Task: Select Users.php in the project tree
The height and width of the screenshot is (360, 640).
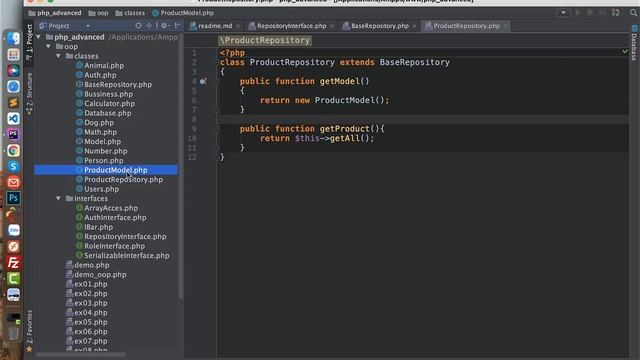Action: (101, 189)
